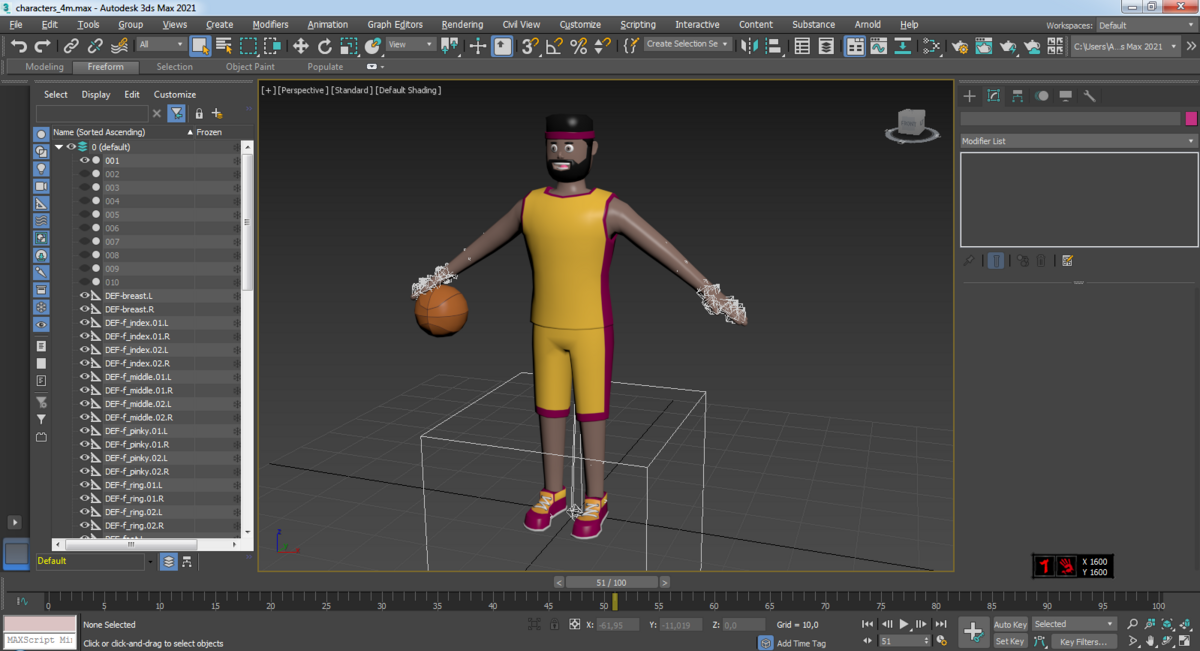Image resolution: width=1200 pixels, height=651 pixels.
Task: Open the Workspaces Default dropdown
Action: click(1146, 25)
